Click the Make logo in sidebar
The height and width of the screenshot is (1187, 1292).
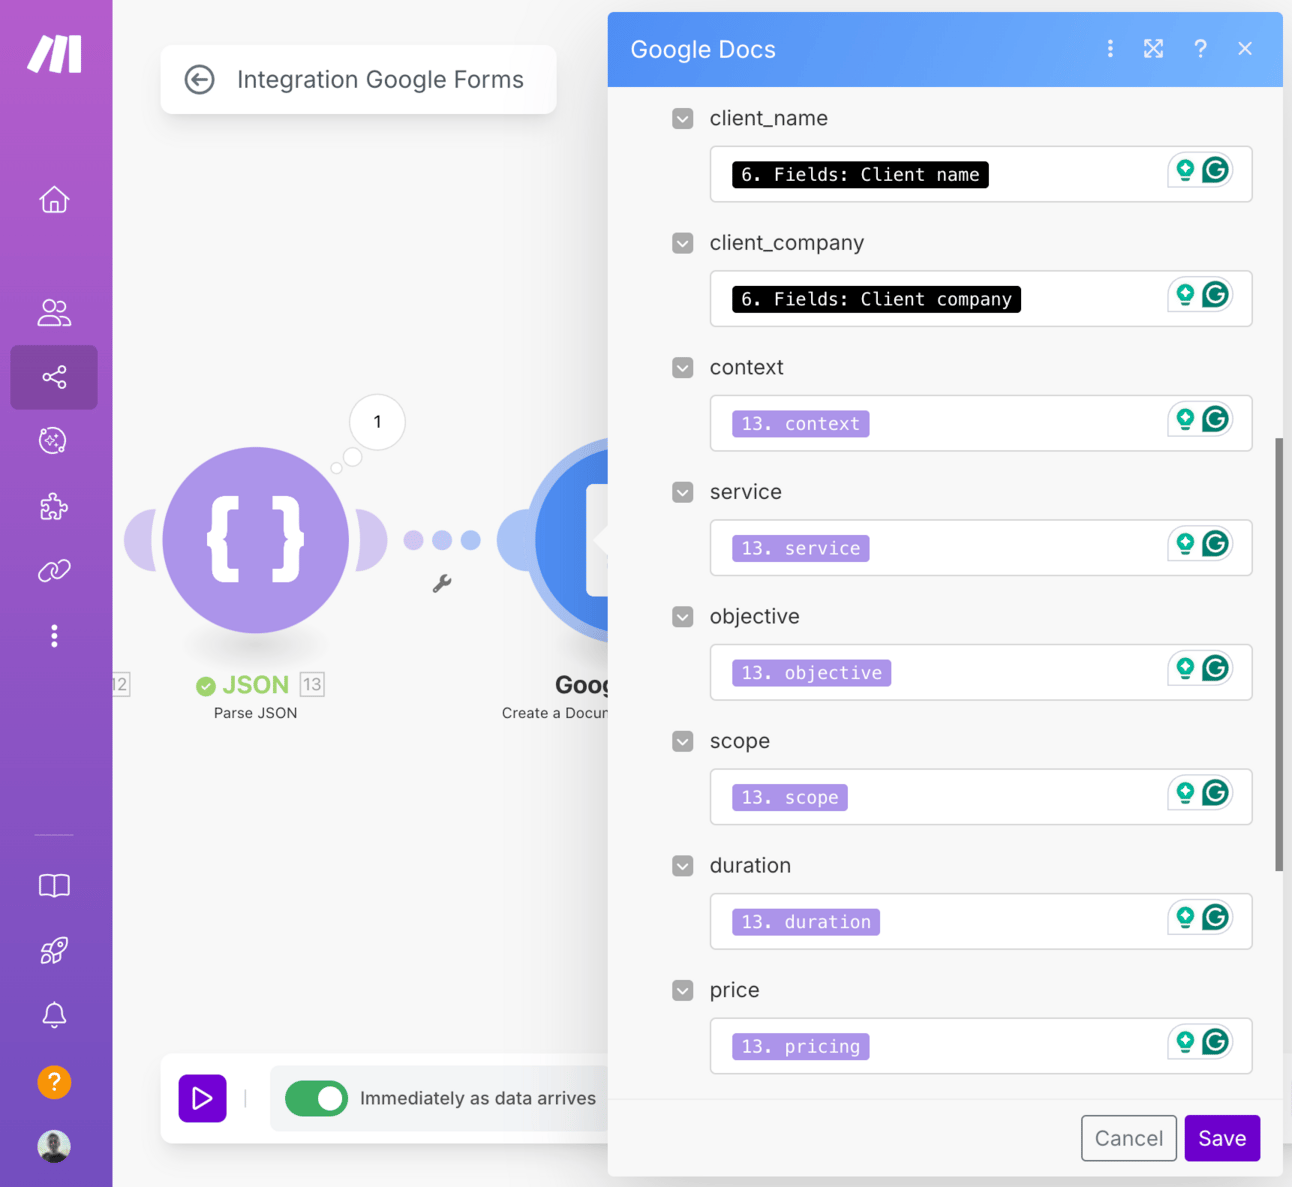pyautogui.click(x=54, y=54)
